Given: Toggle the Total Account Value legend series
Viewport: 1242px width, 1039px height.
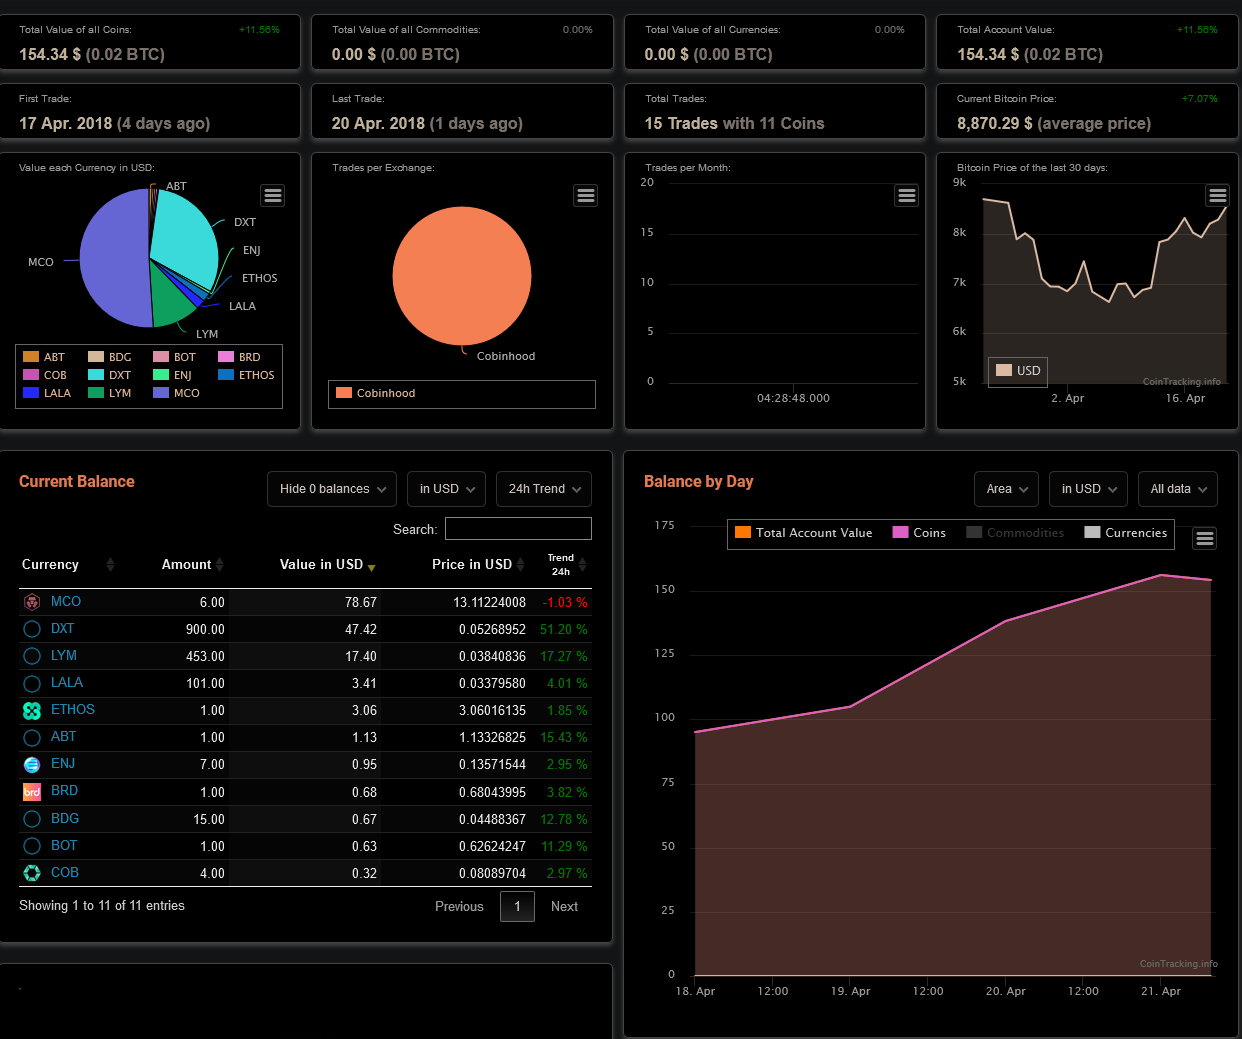Looking at the screenshot, I should point(803,533).
